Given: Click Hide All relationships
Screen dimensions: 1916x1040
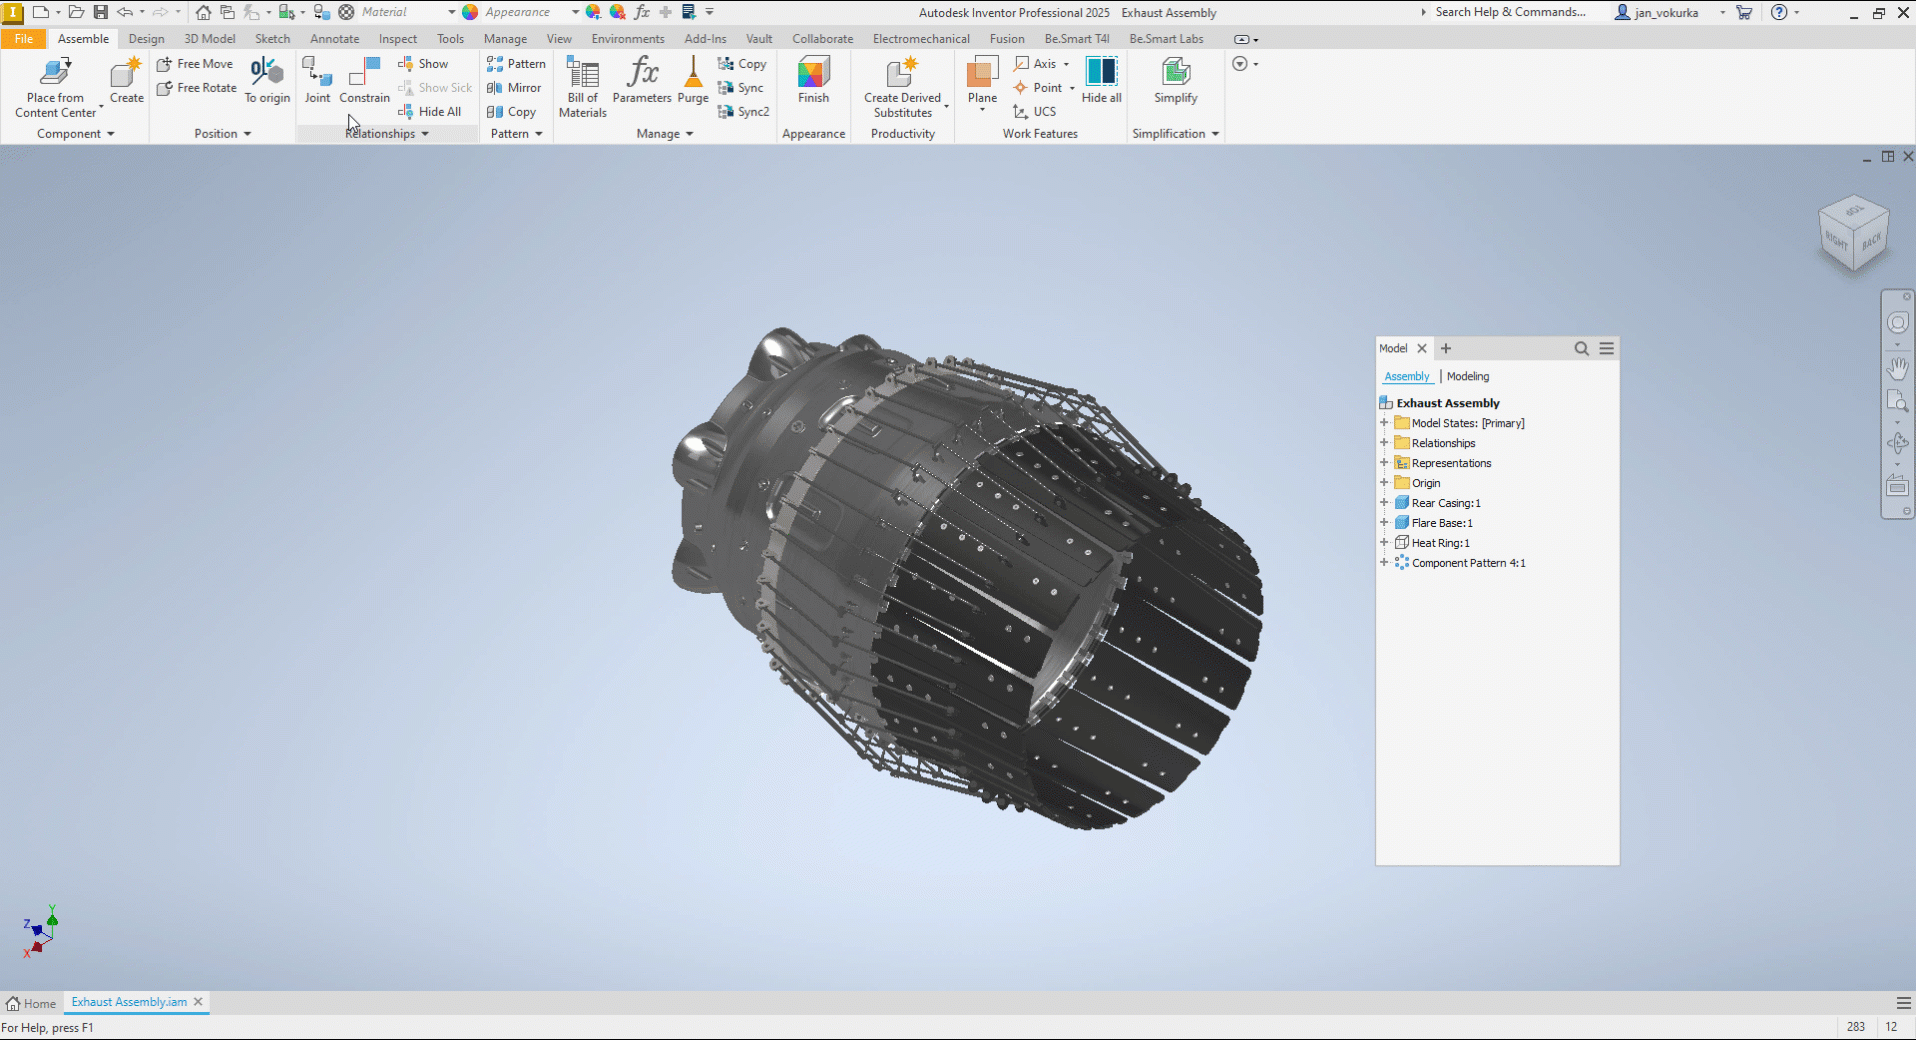Looking at the screenshot, I should [430, 112].
